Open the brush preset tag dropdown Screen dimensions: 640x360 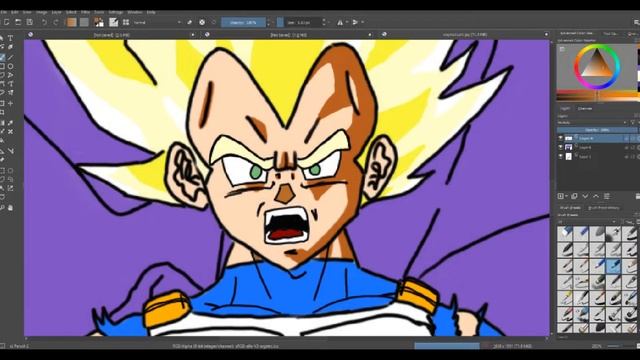pos(587,222)
